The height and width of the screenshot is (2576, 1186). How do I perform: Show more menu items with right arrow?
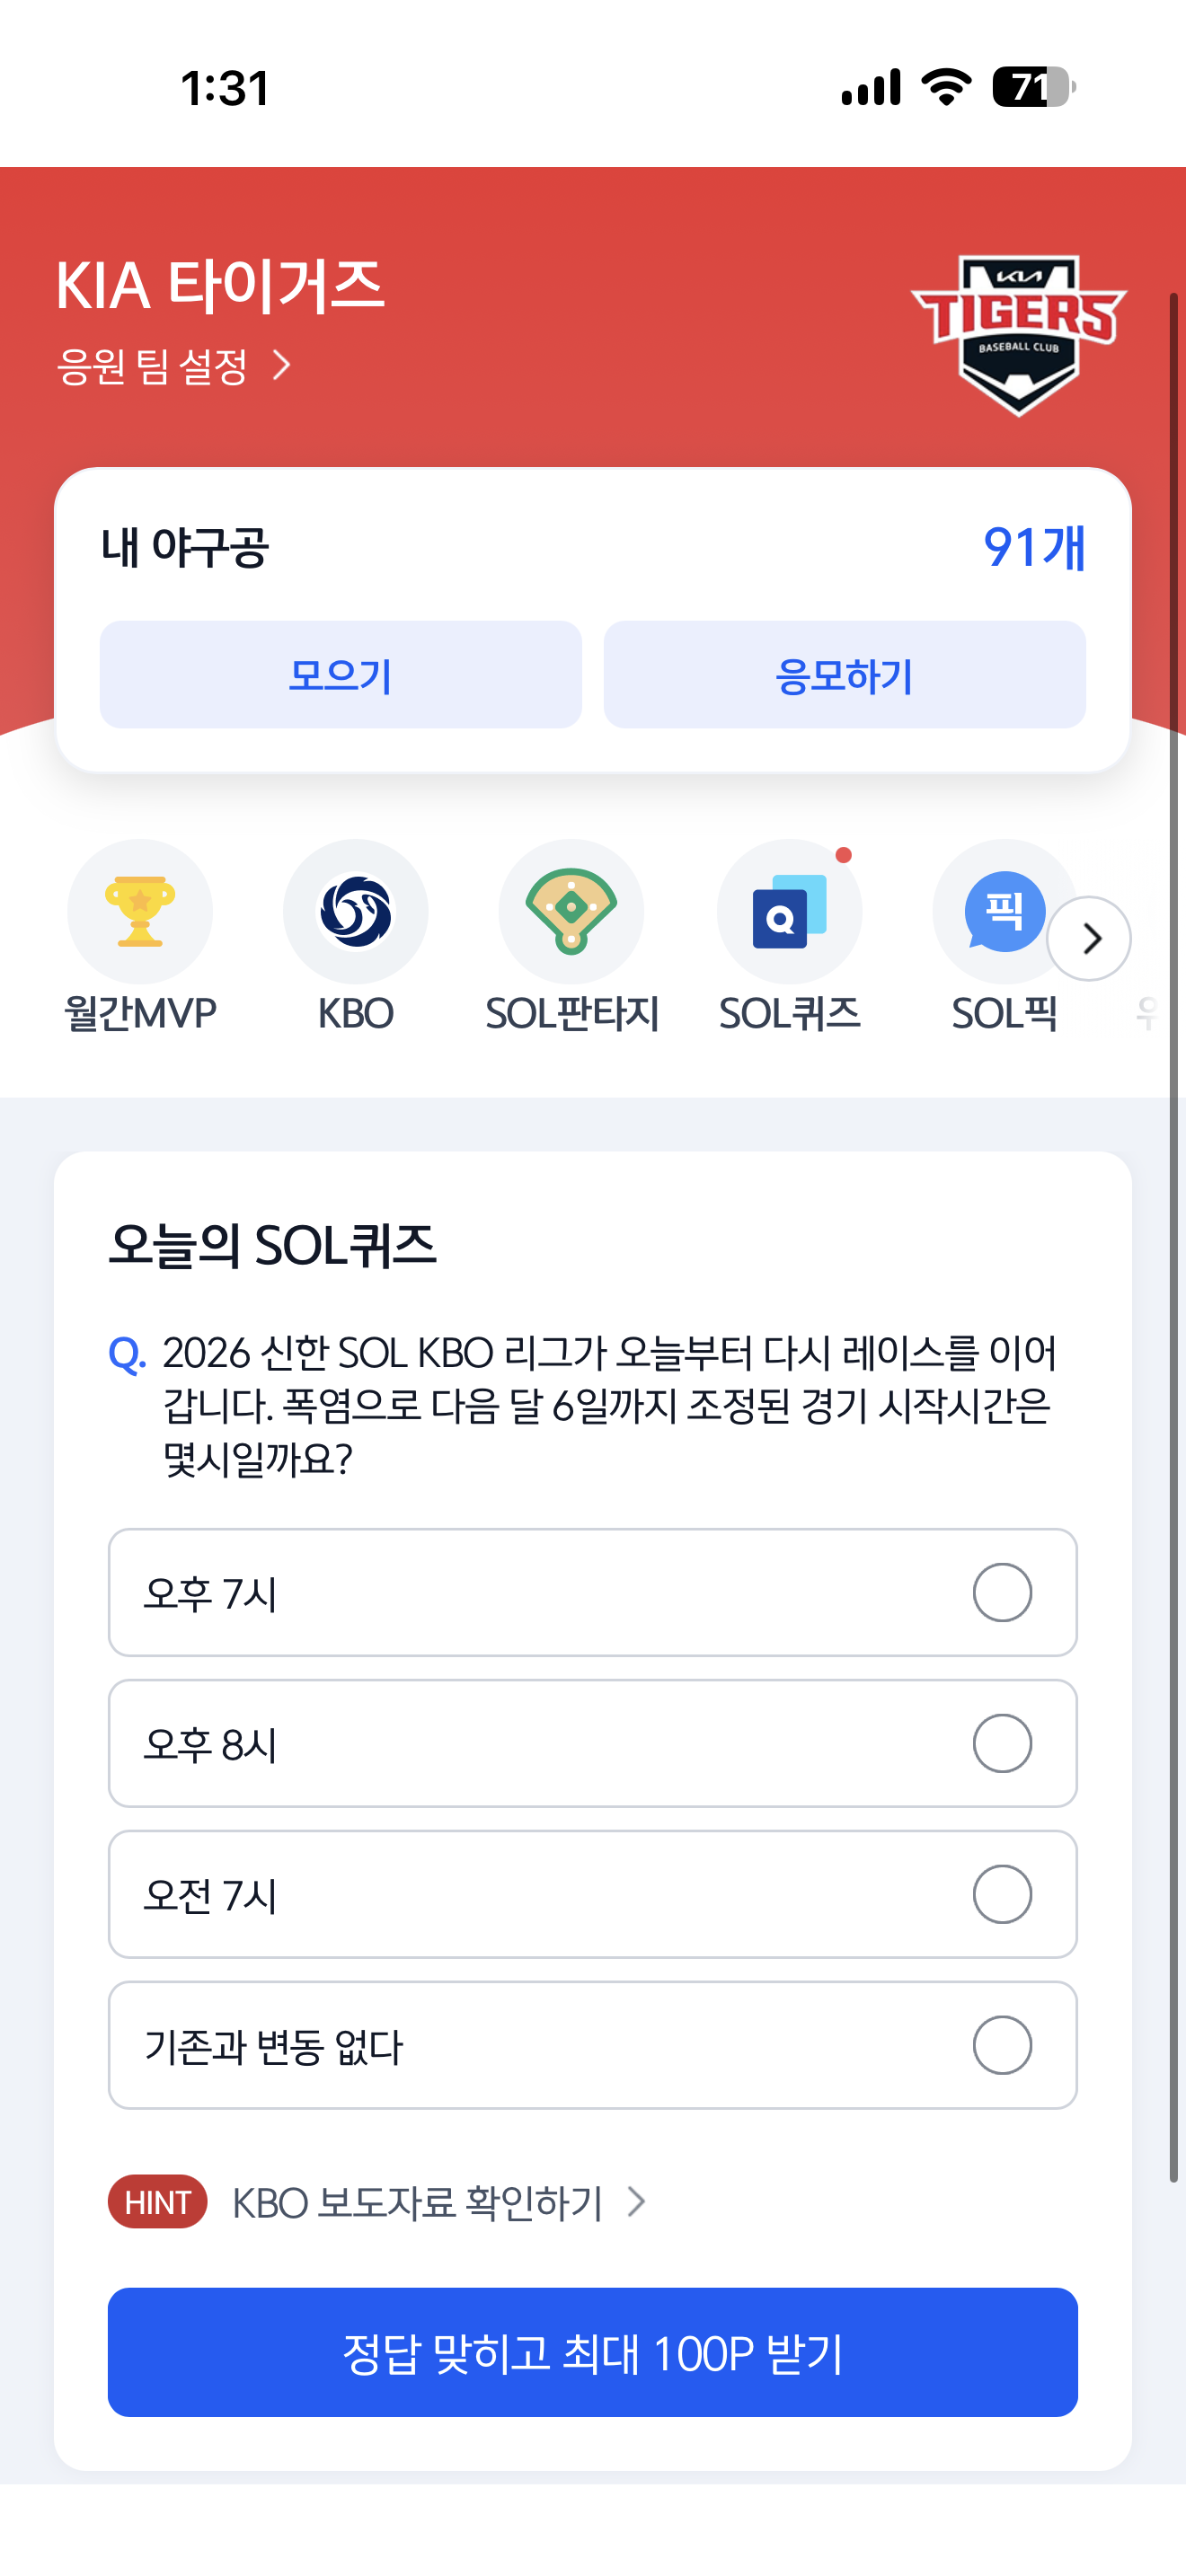coord(1089,938)
